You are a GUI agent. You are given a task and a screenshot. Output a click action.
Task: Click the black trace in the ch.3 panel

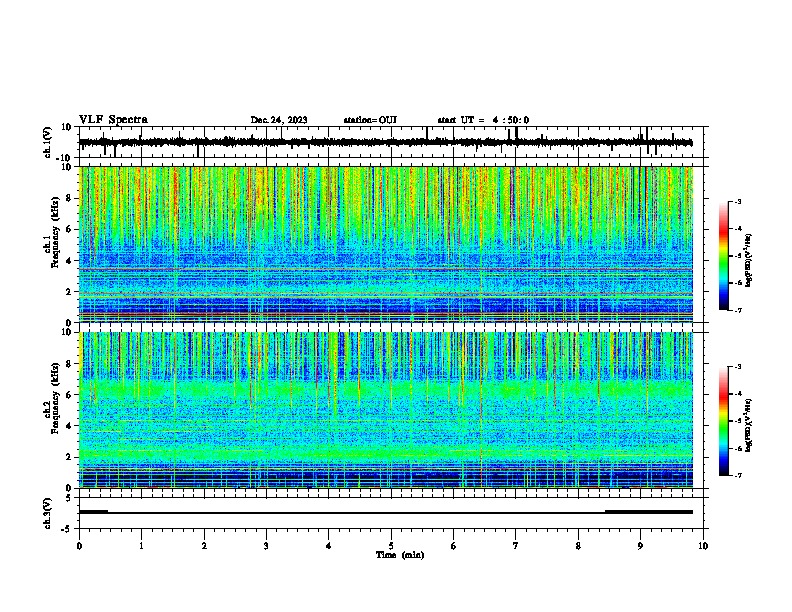click(386, 512)
